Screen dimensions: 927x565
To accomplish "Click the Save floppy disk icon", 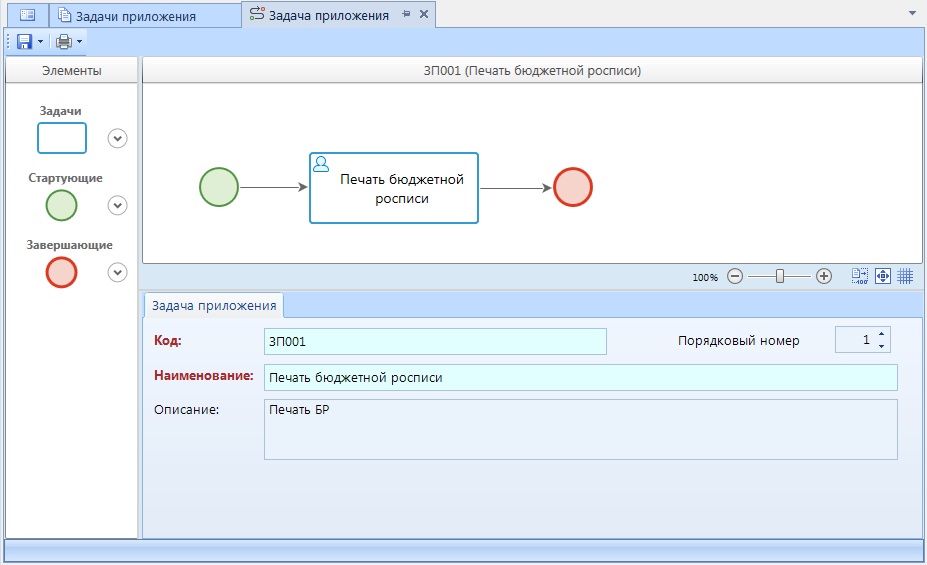I will pos(24,42).
